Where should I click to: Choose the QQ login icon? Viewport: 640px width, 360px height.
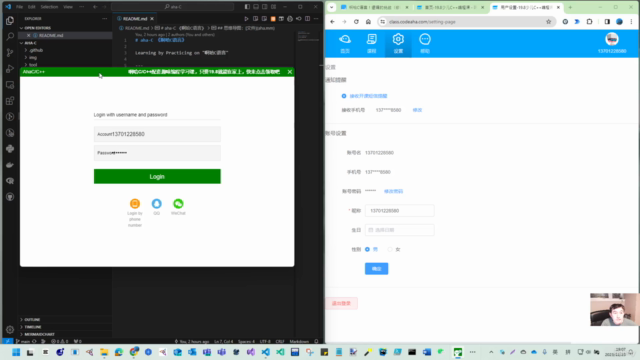156,203
